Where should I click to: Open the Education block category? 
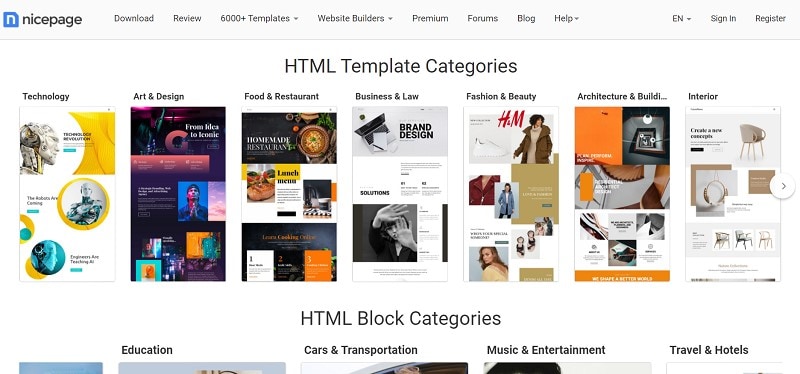pos(147,350)
